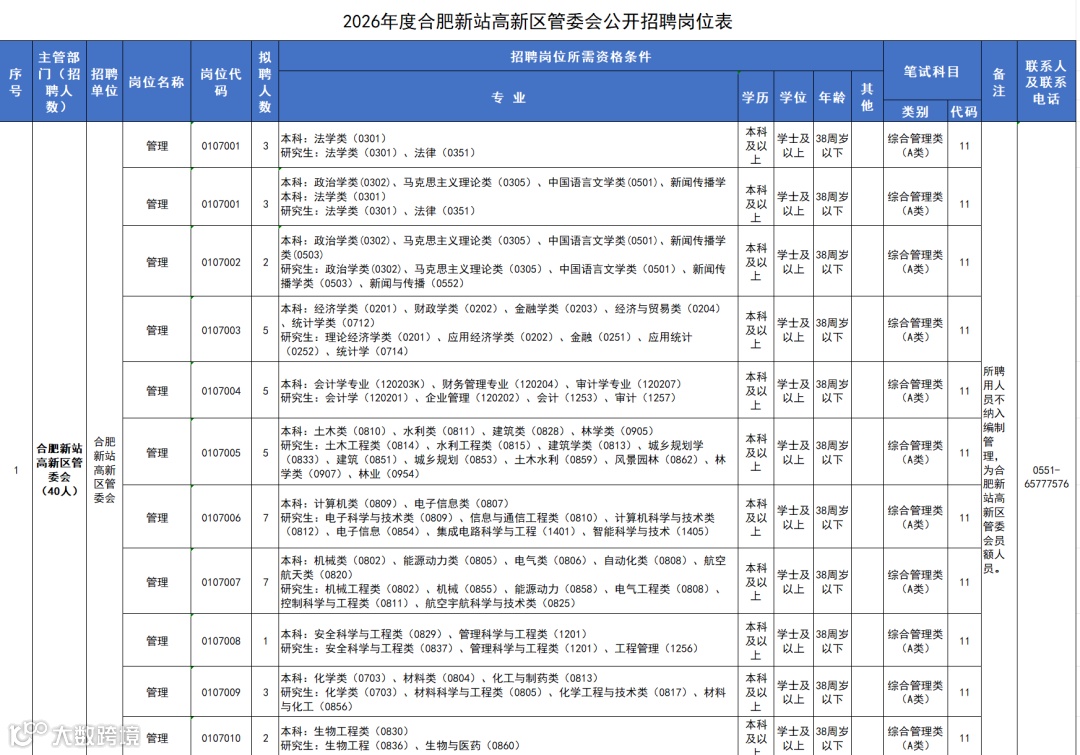Select the 专业 cell listing 计算机类（0809）
The height and width of the screenshot is (755, 1080).
(508, 517)
